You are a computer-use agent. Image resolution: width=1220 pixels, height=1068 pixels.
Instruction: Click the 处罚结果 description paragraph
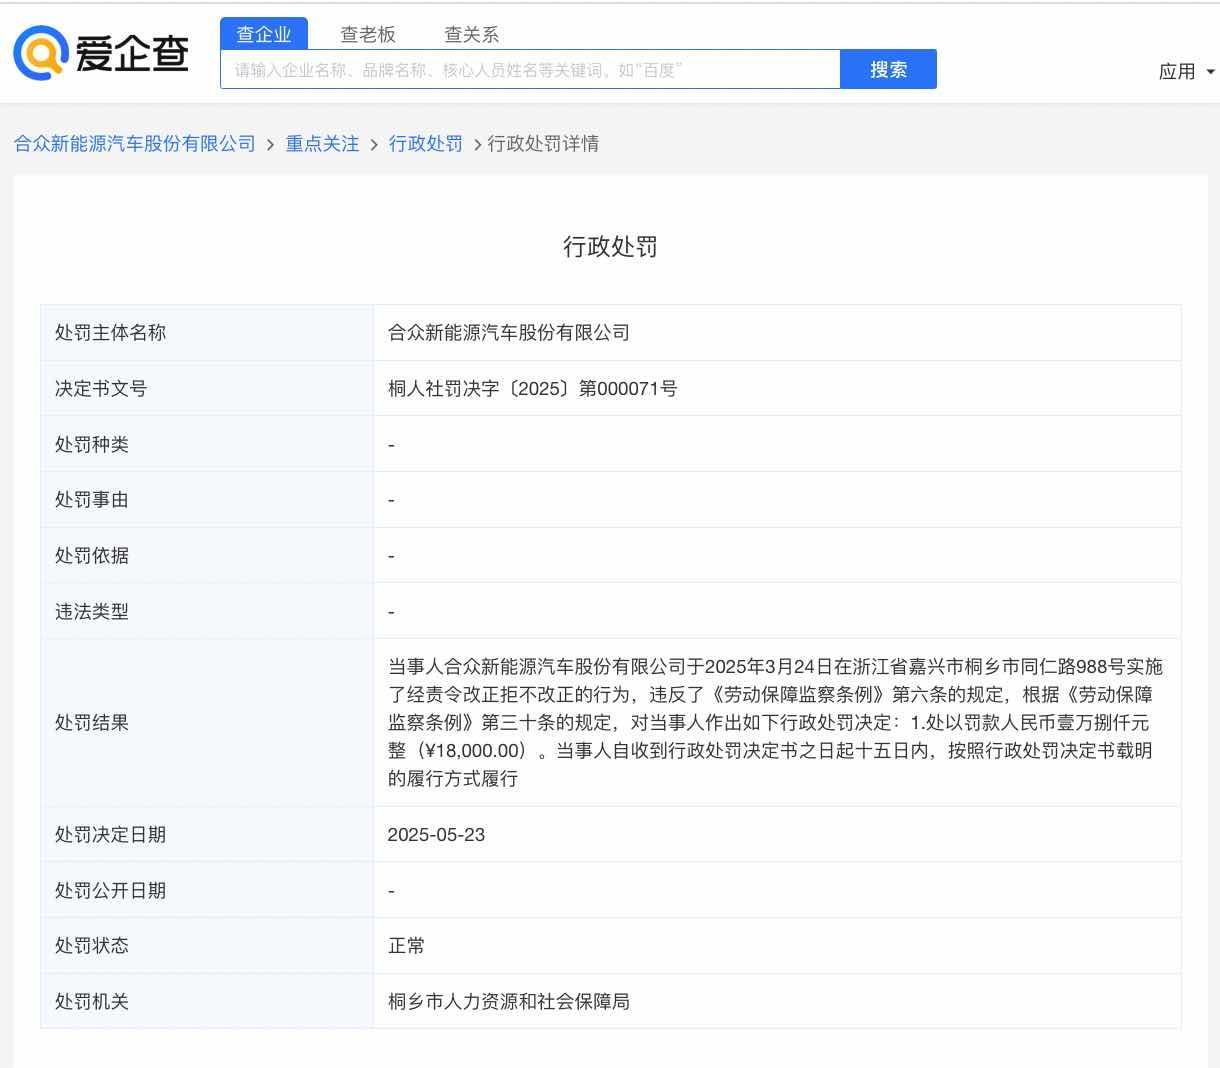[775, 723]
